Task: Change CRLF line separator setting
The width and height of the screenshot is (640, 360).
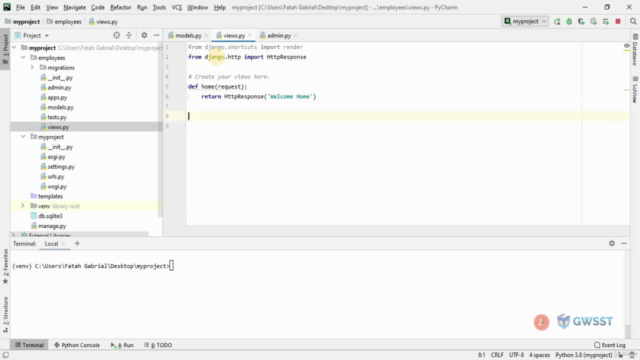Action: 497,355
